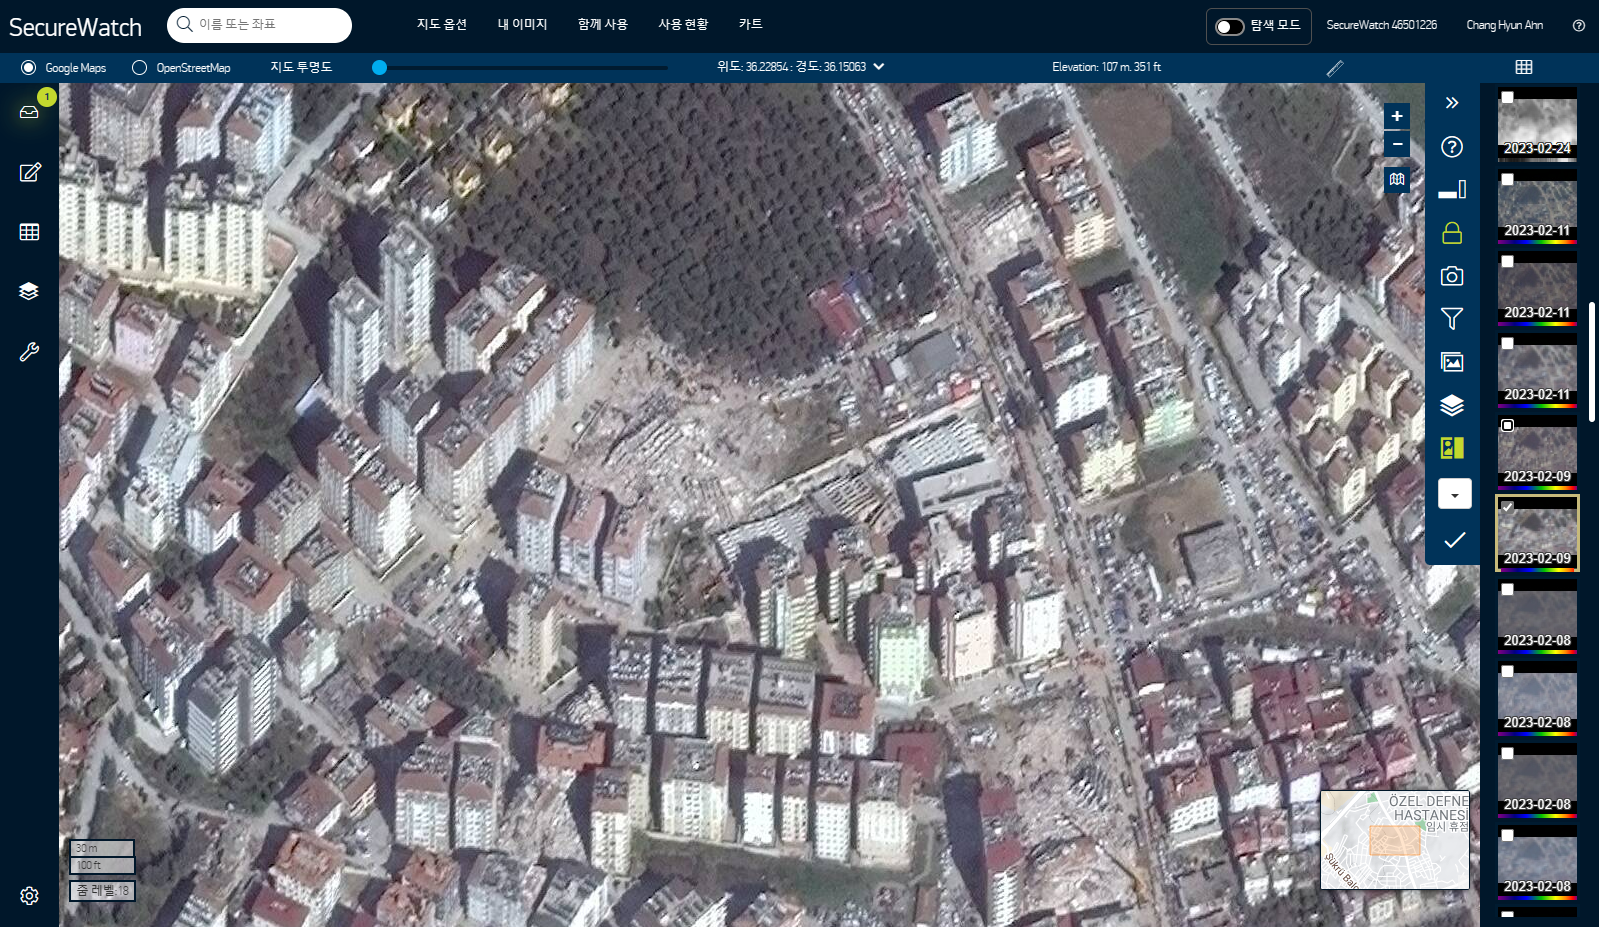
Task: Click the wrench tools icon
Action: point(29,351)
